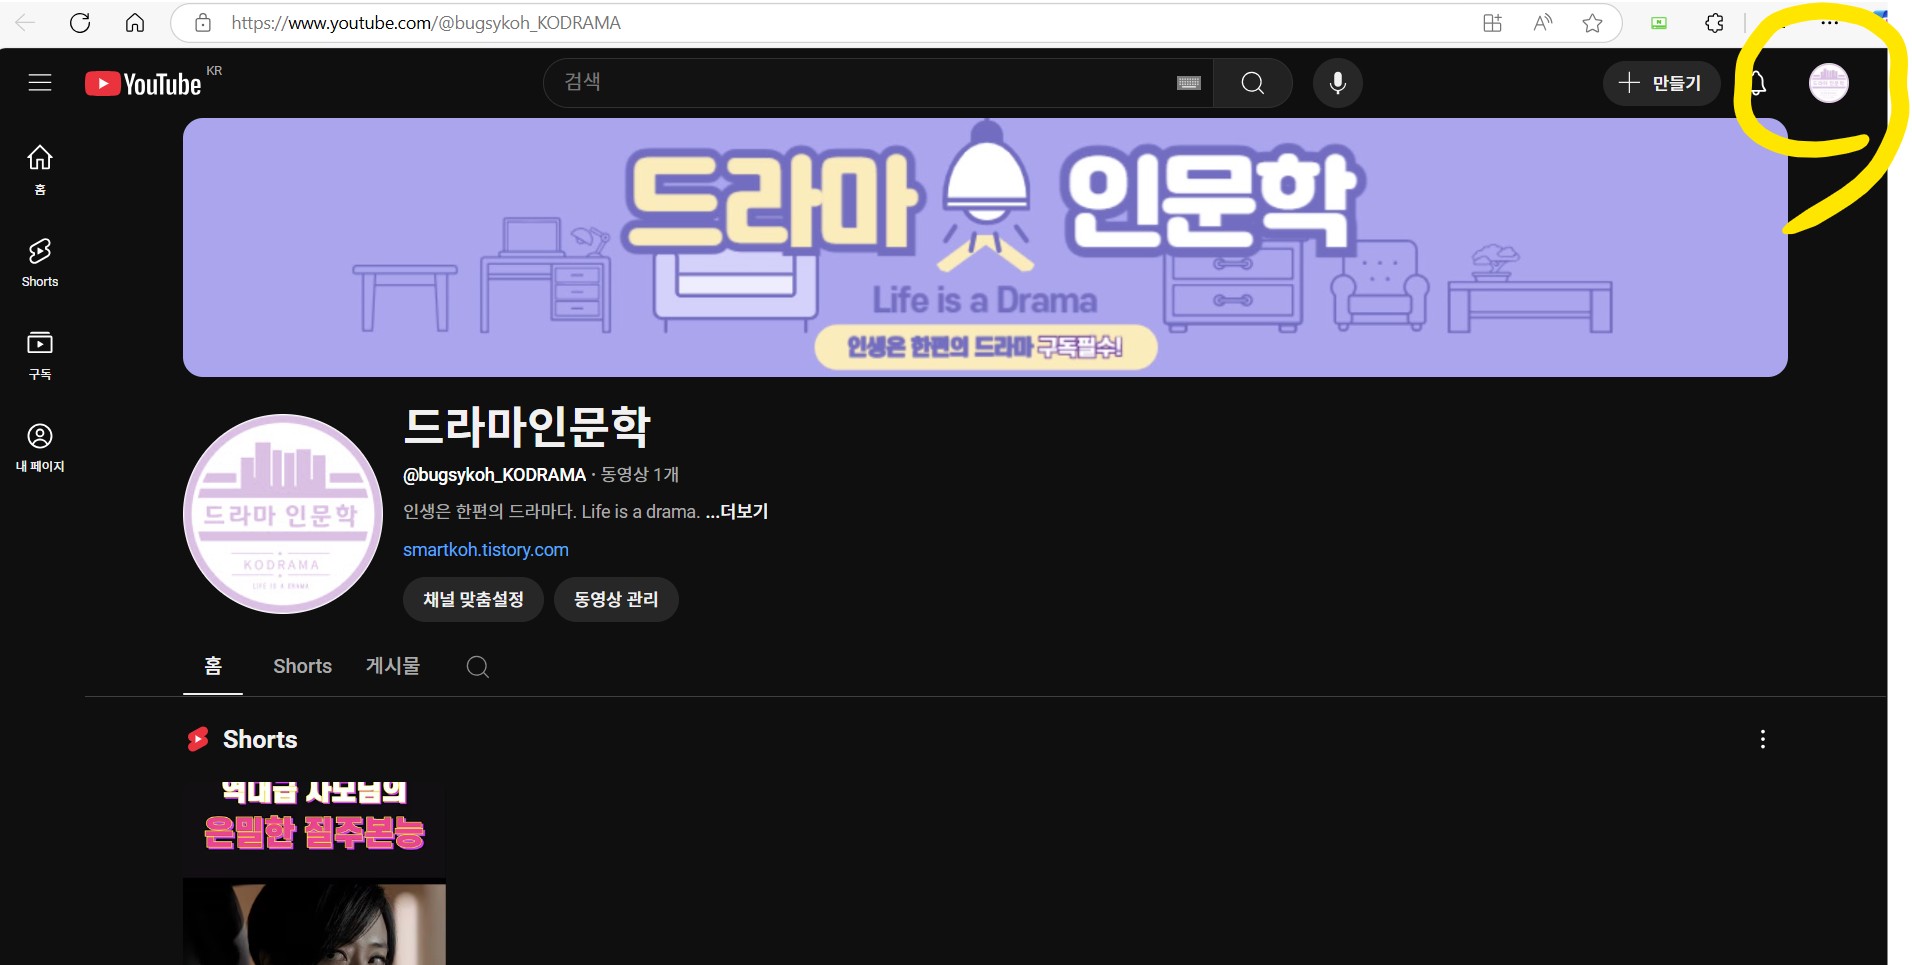This screenshot has width=1912, height=965.
Task: Reload the page in browser
Action: click(x=80, y=23)
